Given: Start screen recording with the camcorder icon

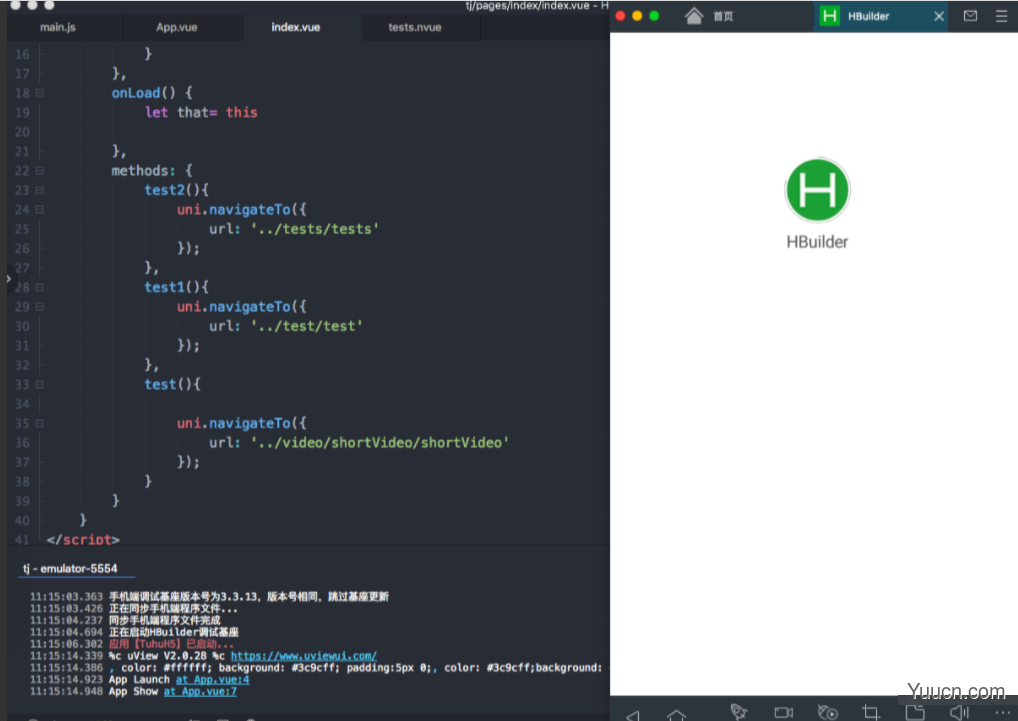Looking at the screenshot, I should tap(784, 713).
